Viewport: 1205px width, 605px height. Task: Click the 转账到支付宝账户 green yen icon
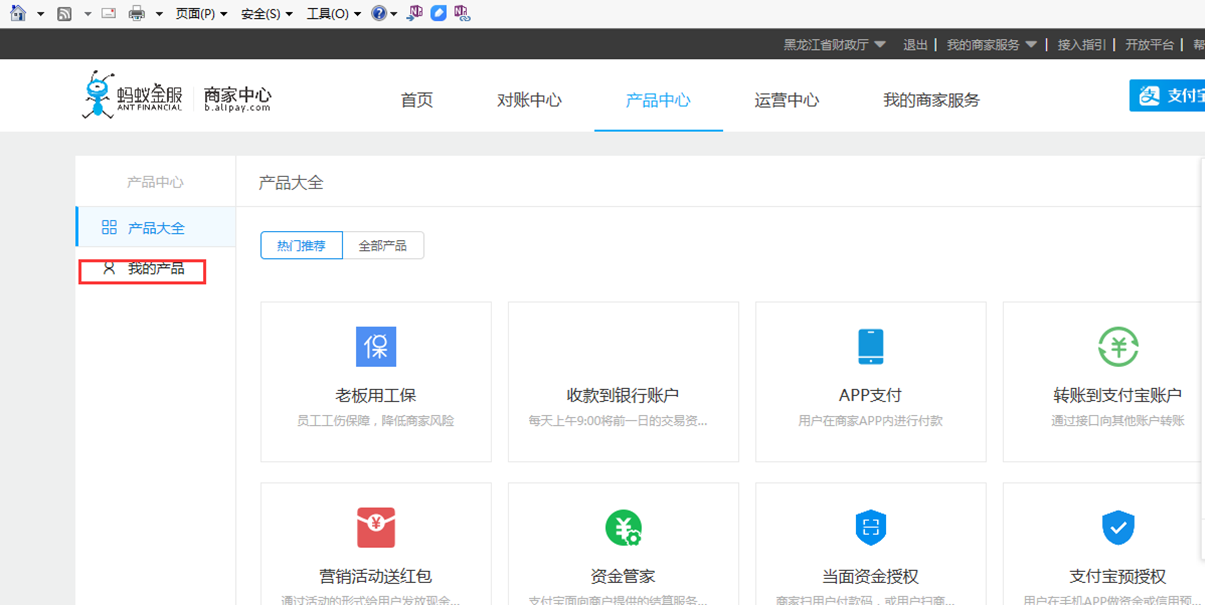coord(1118,346)
